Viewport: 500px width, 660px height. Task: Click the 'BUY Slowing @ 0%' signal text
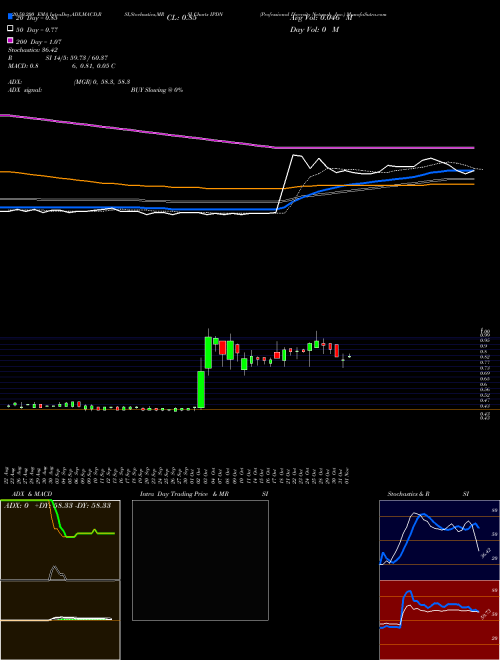157,90
